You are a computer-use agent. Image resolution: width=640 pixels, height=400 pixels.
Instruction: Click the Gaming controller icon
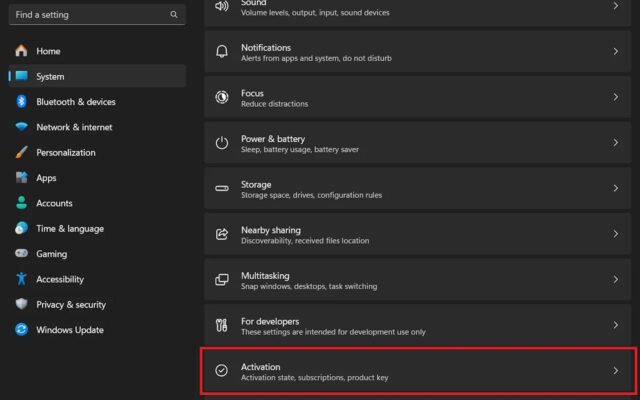(21, 254)
